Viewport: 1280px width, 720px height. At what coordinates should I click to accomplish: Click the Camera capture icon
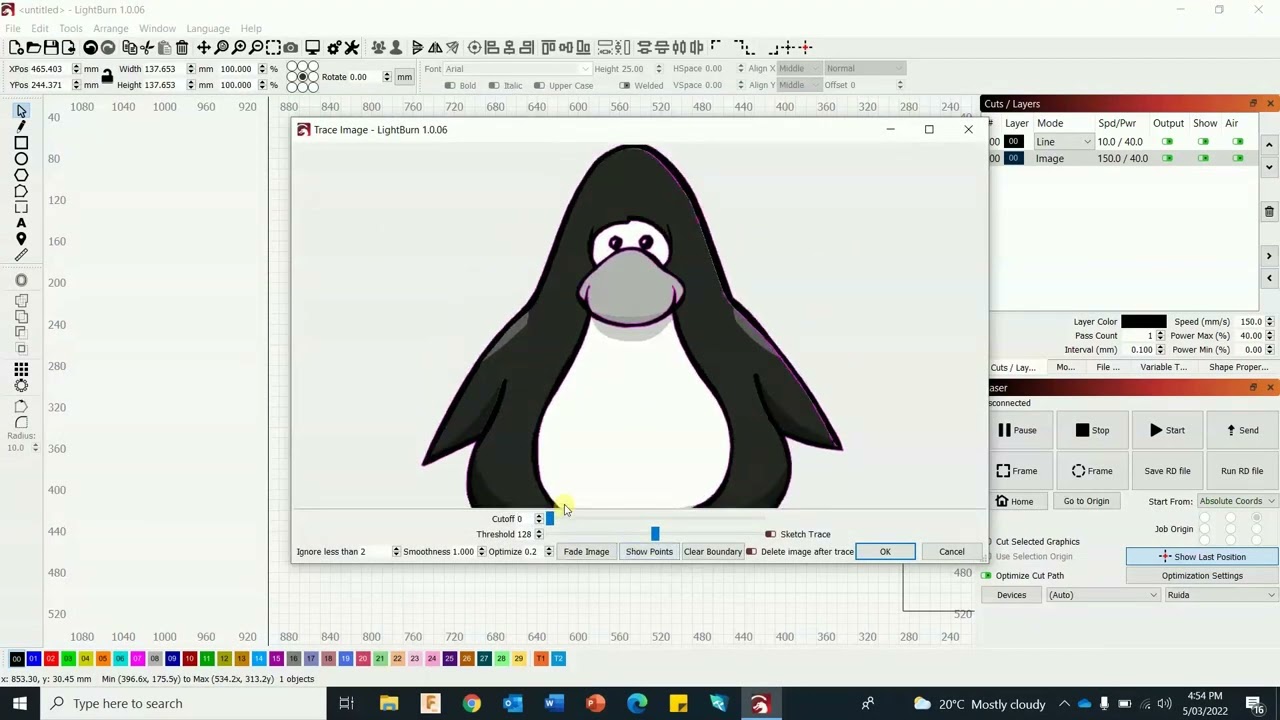pos(290,47)
